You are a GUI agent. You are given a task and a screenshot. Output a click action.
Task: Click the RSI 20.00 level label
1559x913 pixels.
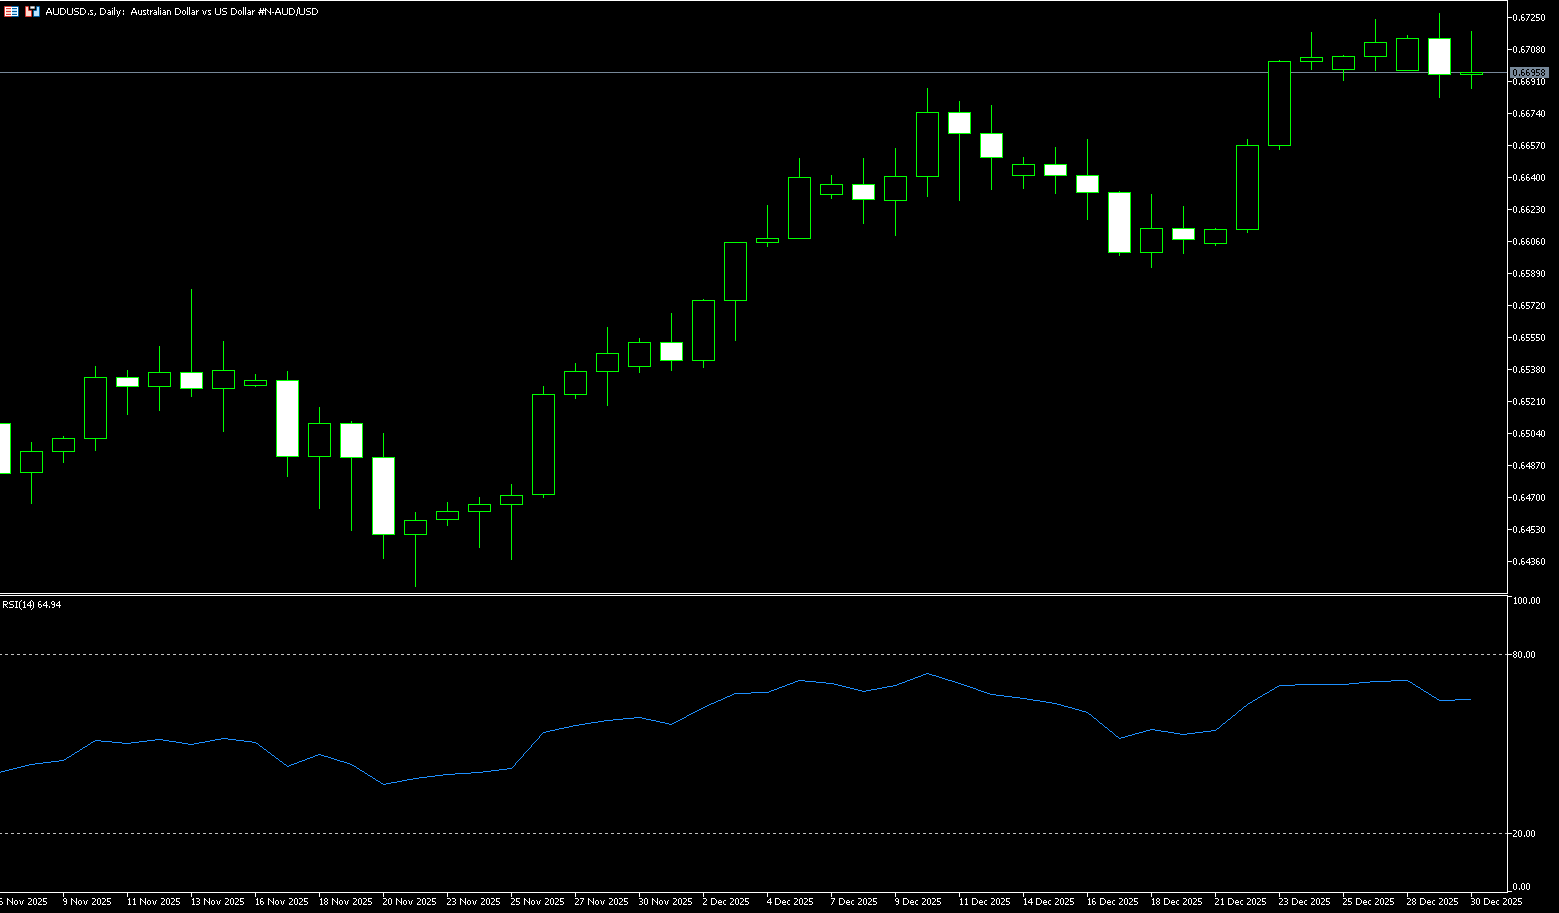pyautogui.click(x=1525, y=834)
